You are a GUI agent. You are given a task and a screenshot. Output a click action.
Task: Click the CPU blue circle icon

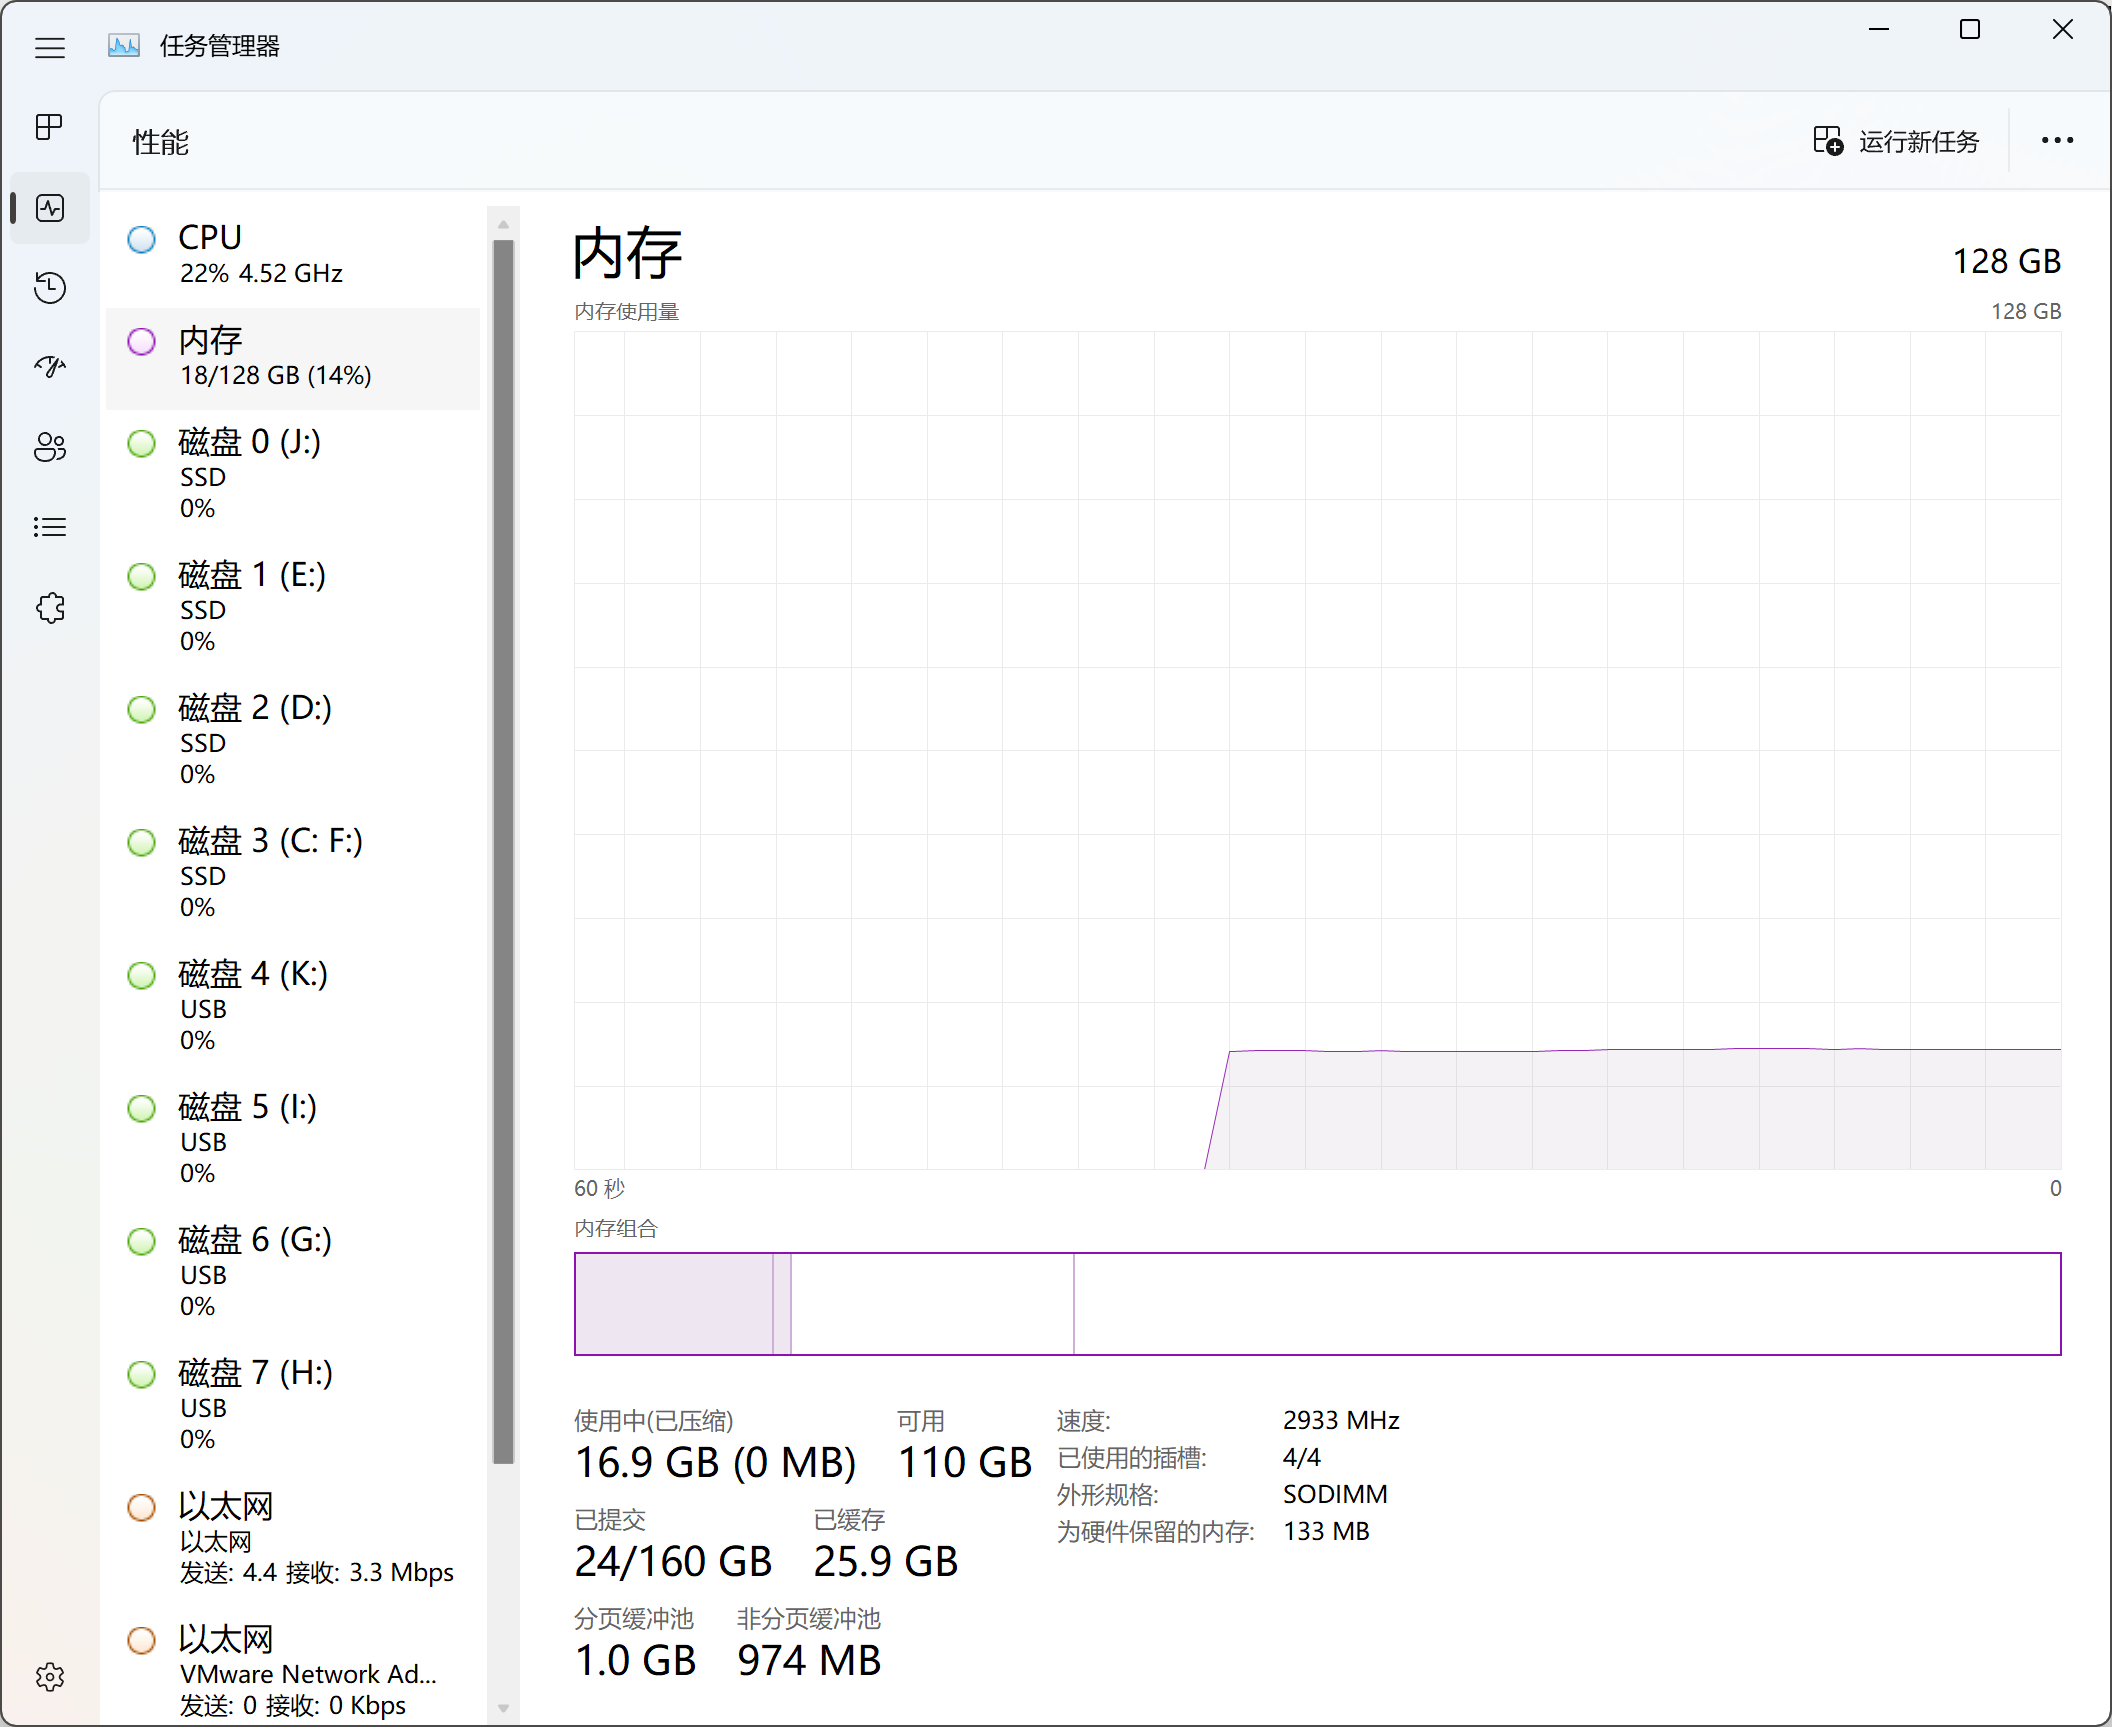[142, 239]
